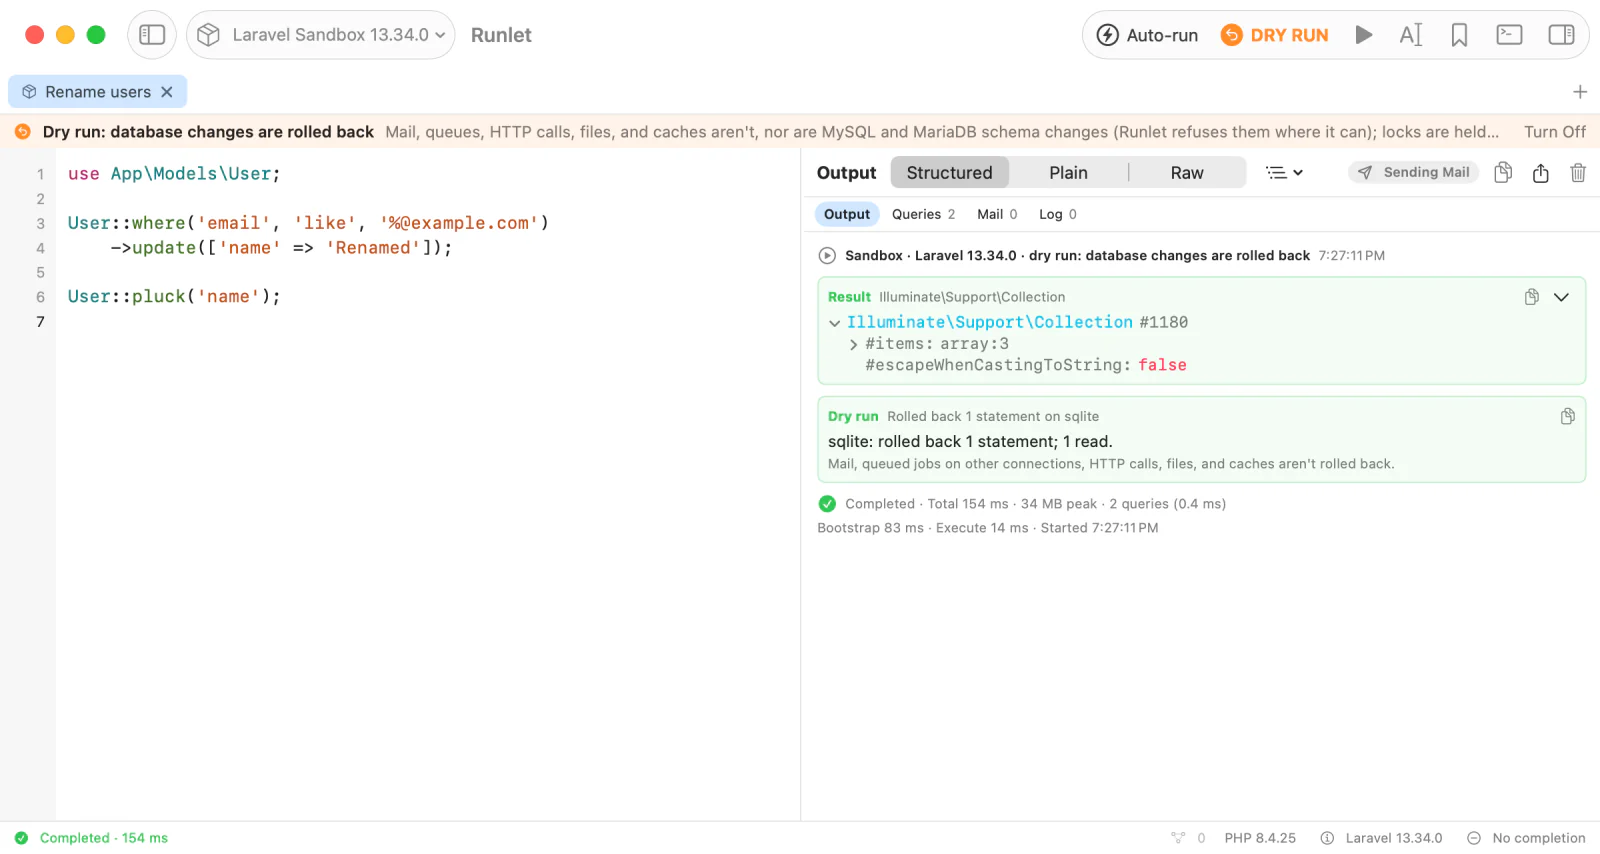Open the terminal console icon
Viewport: 1600px width, 854px height.
[x=1509, y=35]
